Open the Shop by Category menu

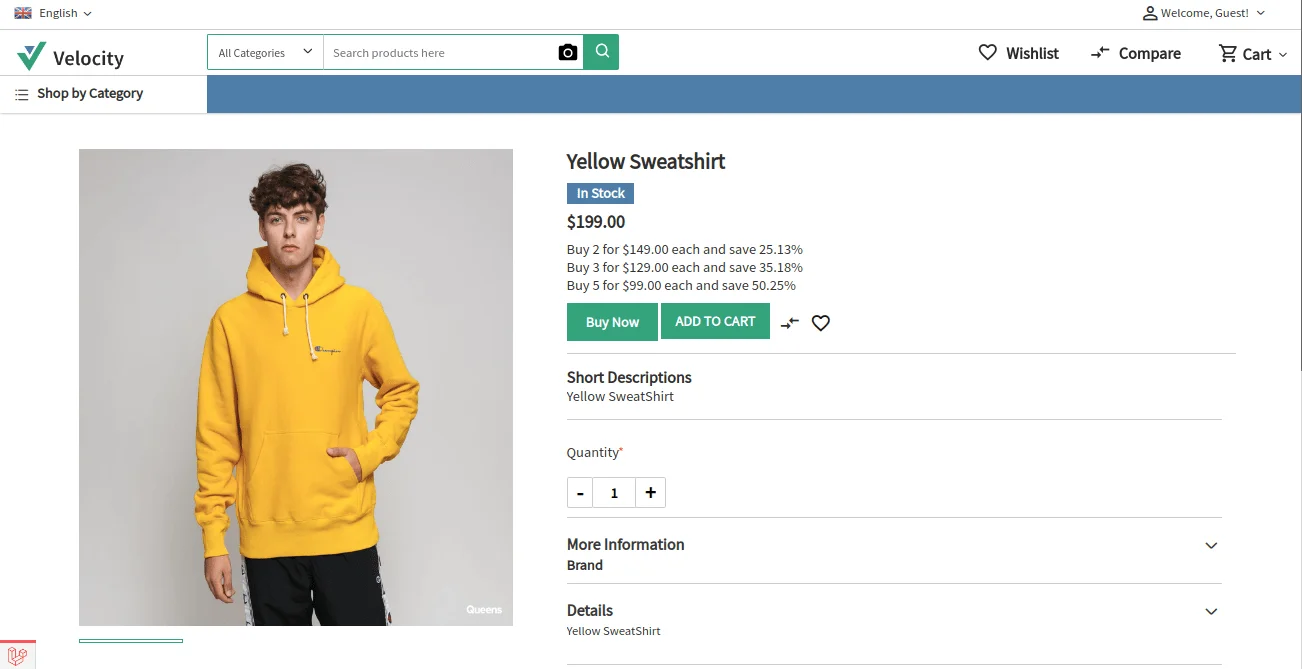click(x=80, y=94)
